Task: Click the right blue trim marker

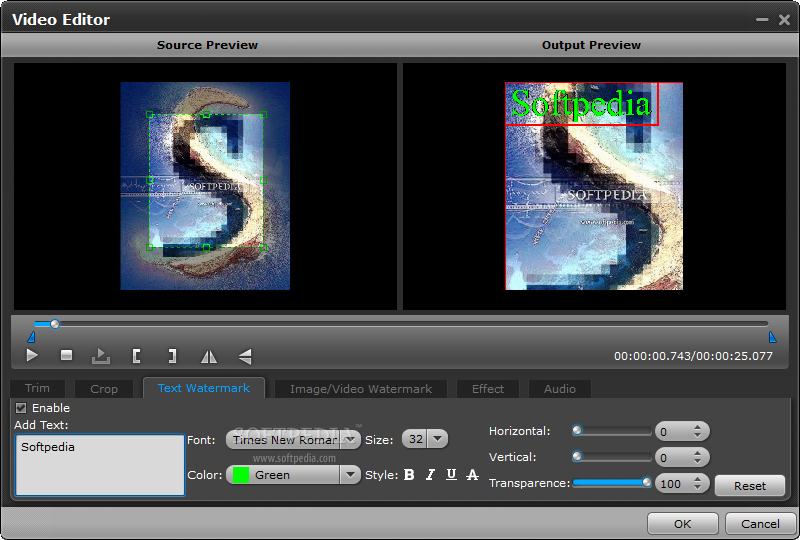Action: click(x=772, y=337)
